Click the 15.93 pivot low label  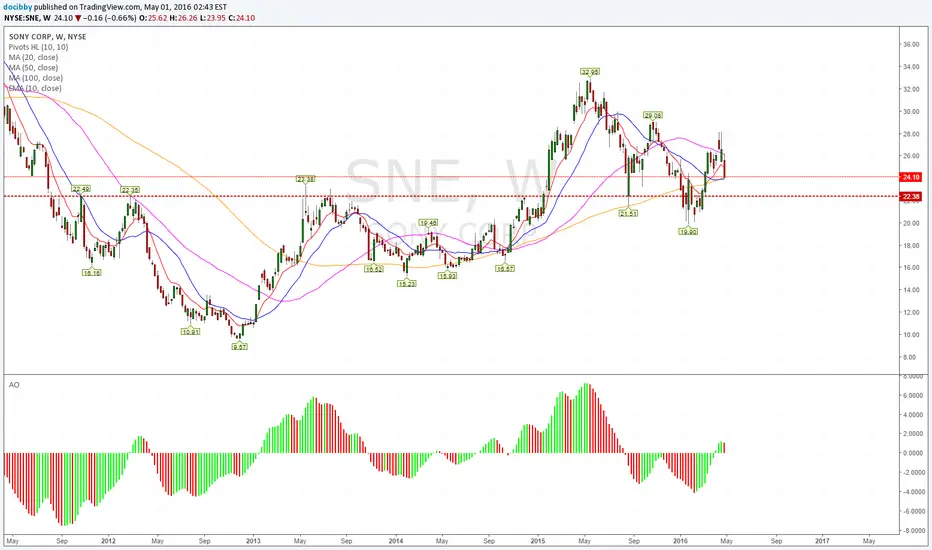(x=447, y=276)
